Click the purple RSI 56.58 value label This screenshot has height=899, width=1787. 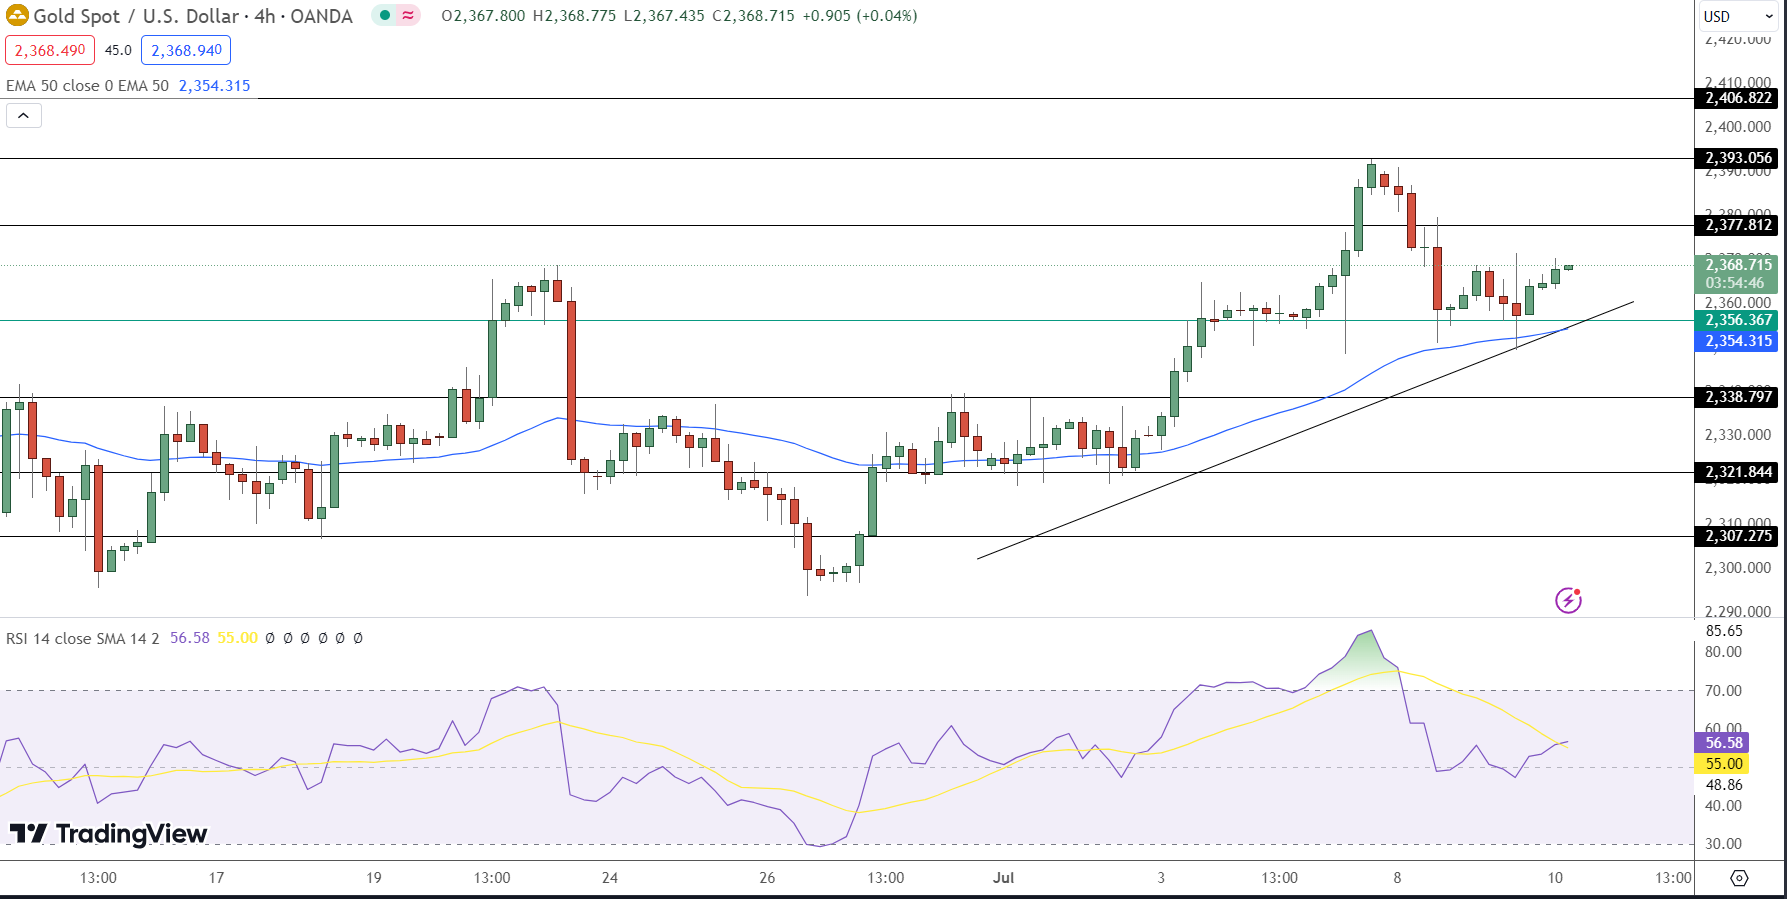point(1722,742)
